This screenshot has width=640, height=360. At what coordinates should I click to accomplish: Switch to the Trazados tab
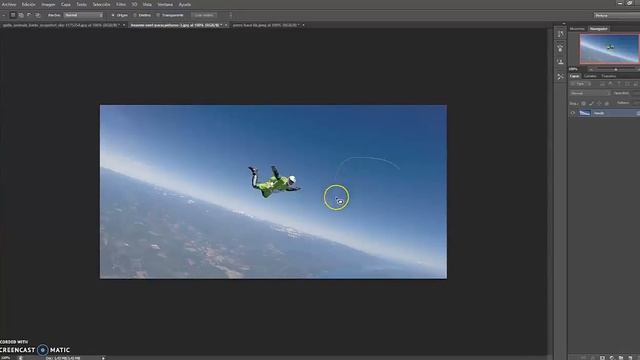point(609,76)
